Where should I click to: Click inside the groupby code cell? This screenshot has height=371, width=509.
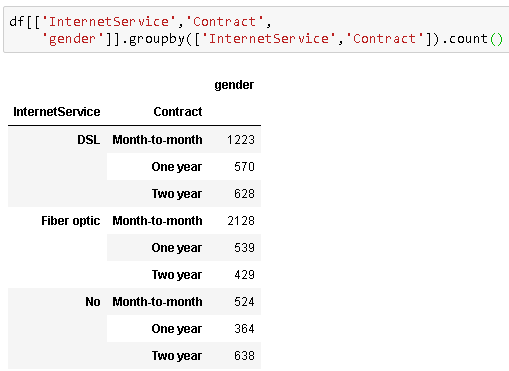256,30
